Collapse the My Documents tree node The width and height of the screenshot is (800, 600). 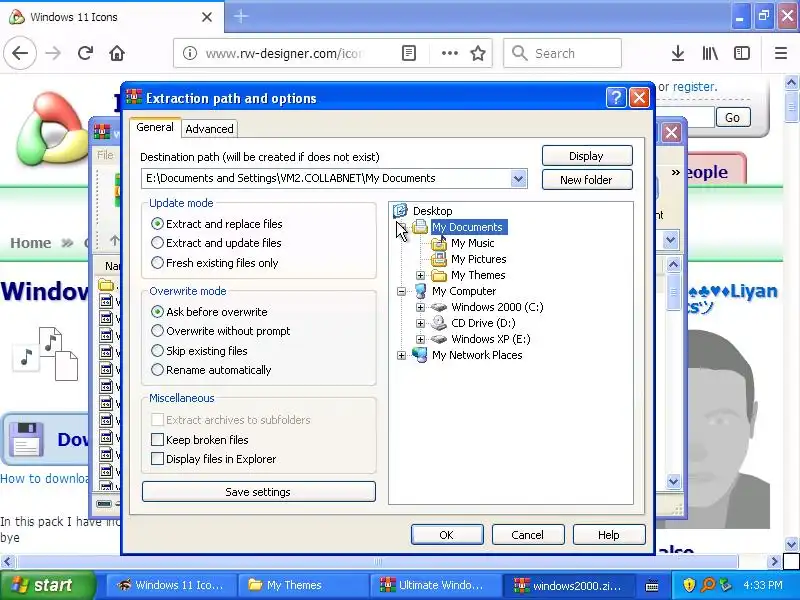402,227
